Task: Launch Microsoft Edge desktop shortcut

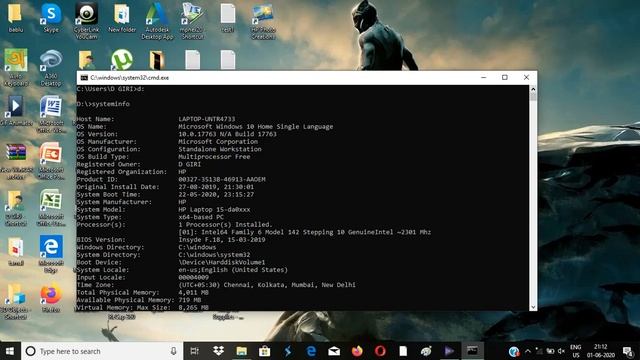Action: click(x=51, y=254)
